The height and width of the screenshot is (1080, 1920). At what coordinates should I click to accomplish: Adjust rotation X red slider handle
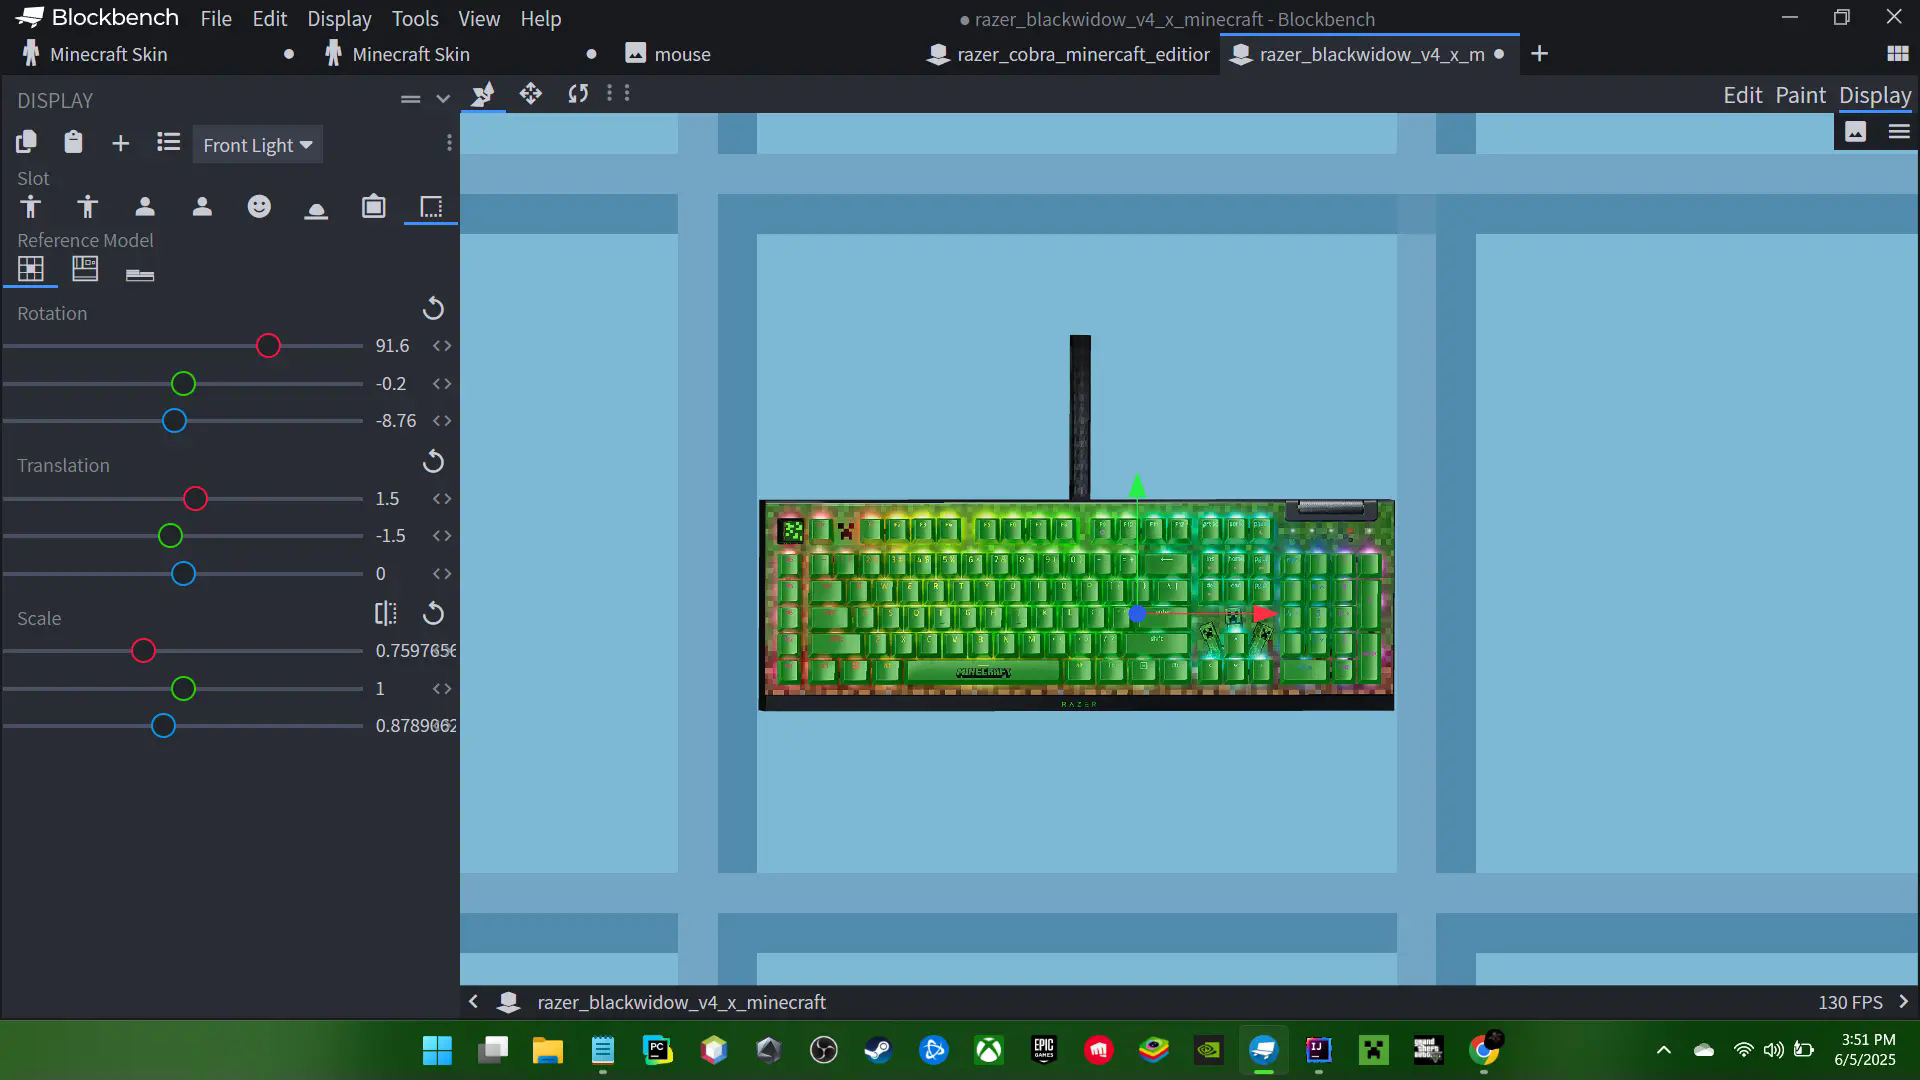(x=268, y=346)
